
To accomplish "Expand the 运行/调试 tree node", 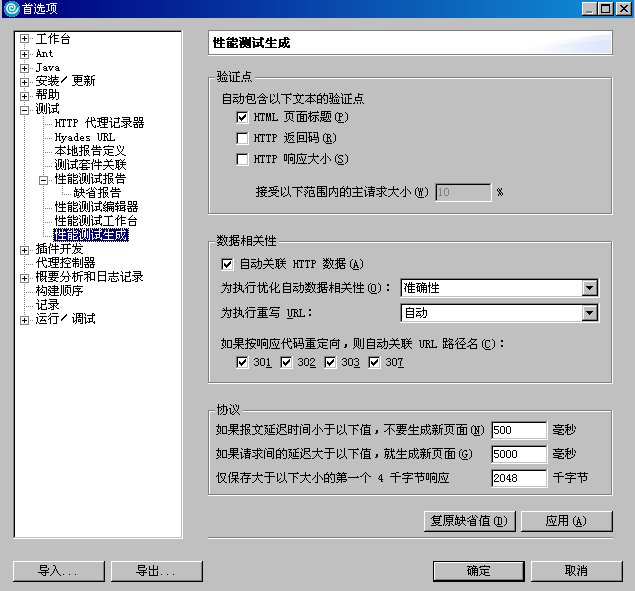I will [24, 320].
